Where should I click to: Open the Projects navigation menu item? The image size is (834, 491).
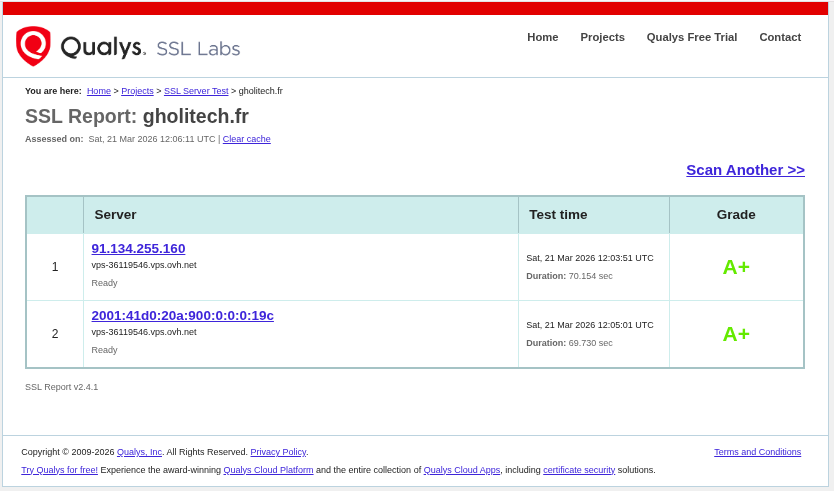click(602, 37)
